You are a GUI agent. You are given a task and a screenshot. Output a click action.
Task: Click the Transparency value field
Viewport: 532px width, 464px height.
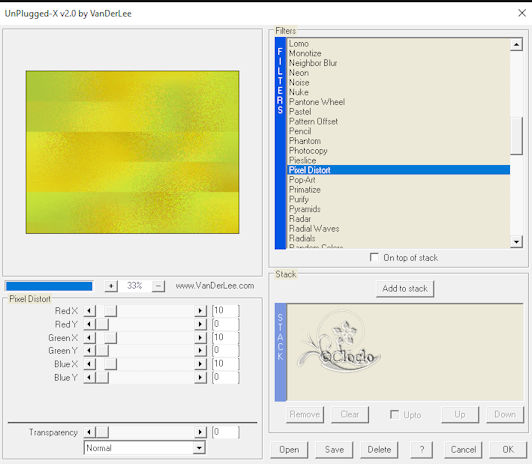coord(226,432)
